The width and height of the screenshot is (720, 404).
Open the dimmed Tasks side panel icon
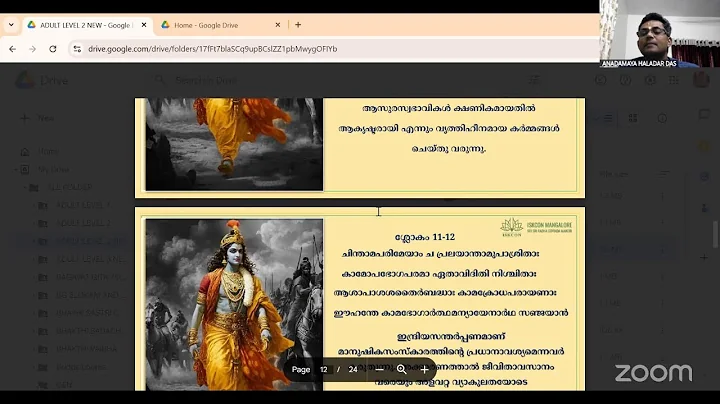704,177
